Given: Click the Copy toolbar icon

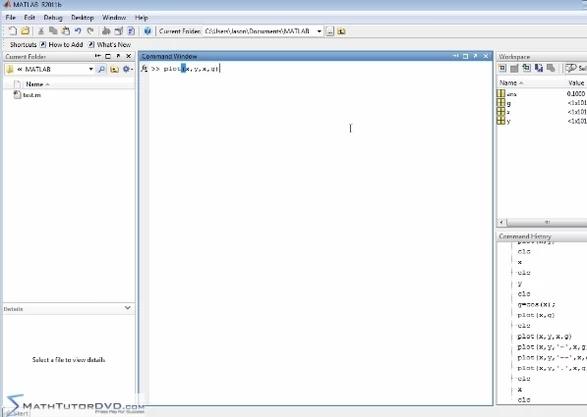Looking at the screenshot, I should coord(53,31).
